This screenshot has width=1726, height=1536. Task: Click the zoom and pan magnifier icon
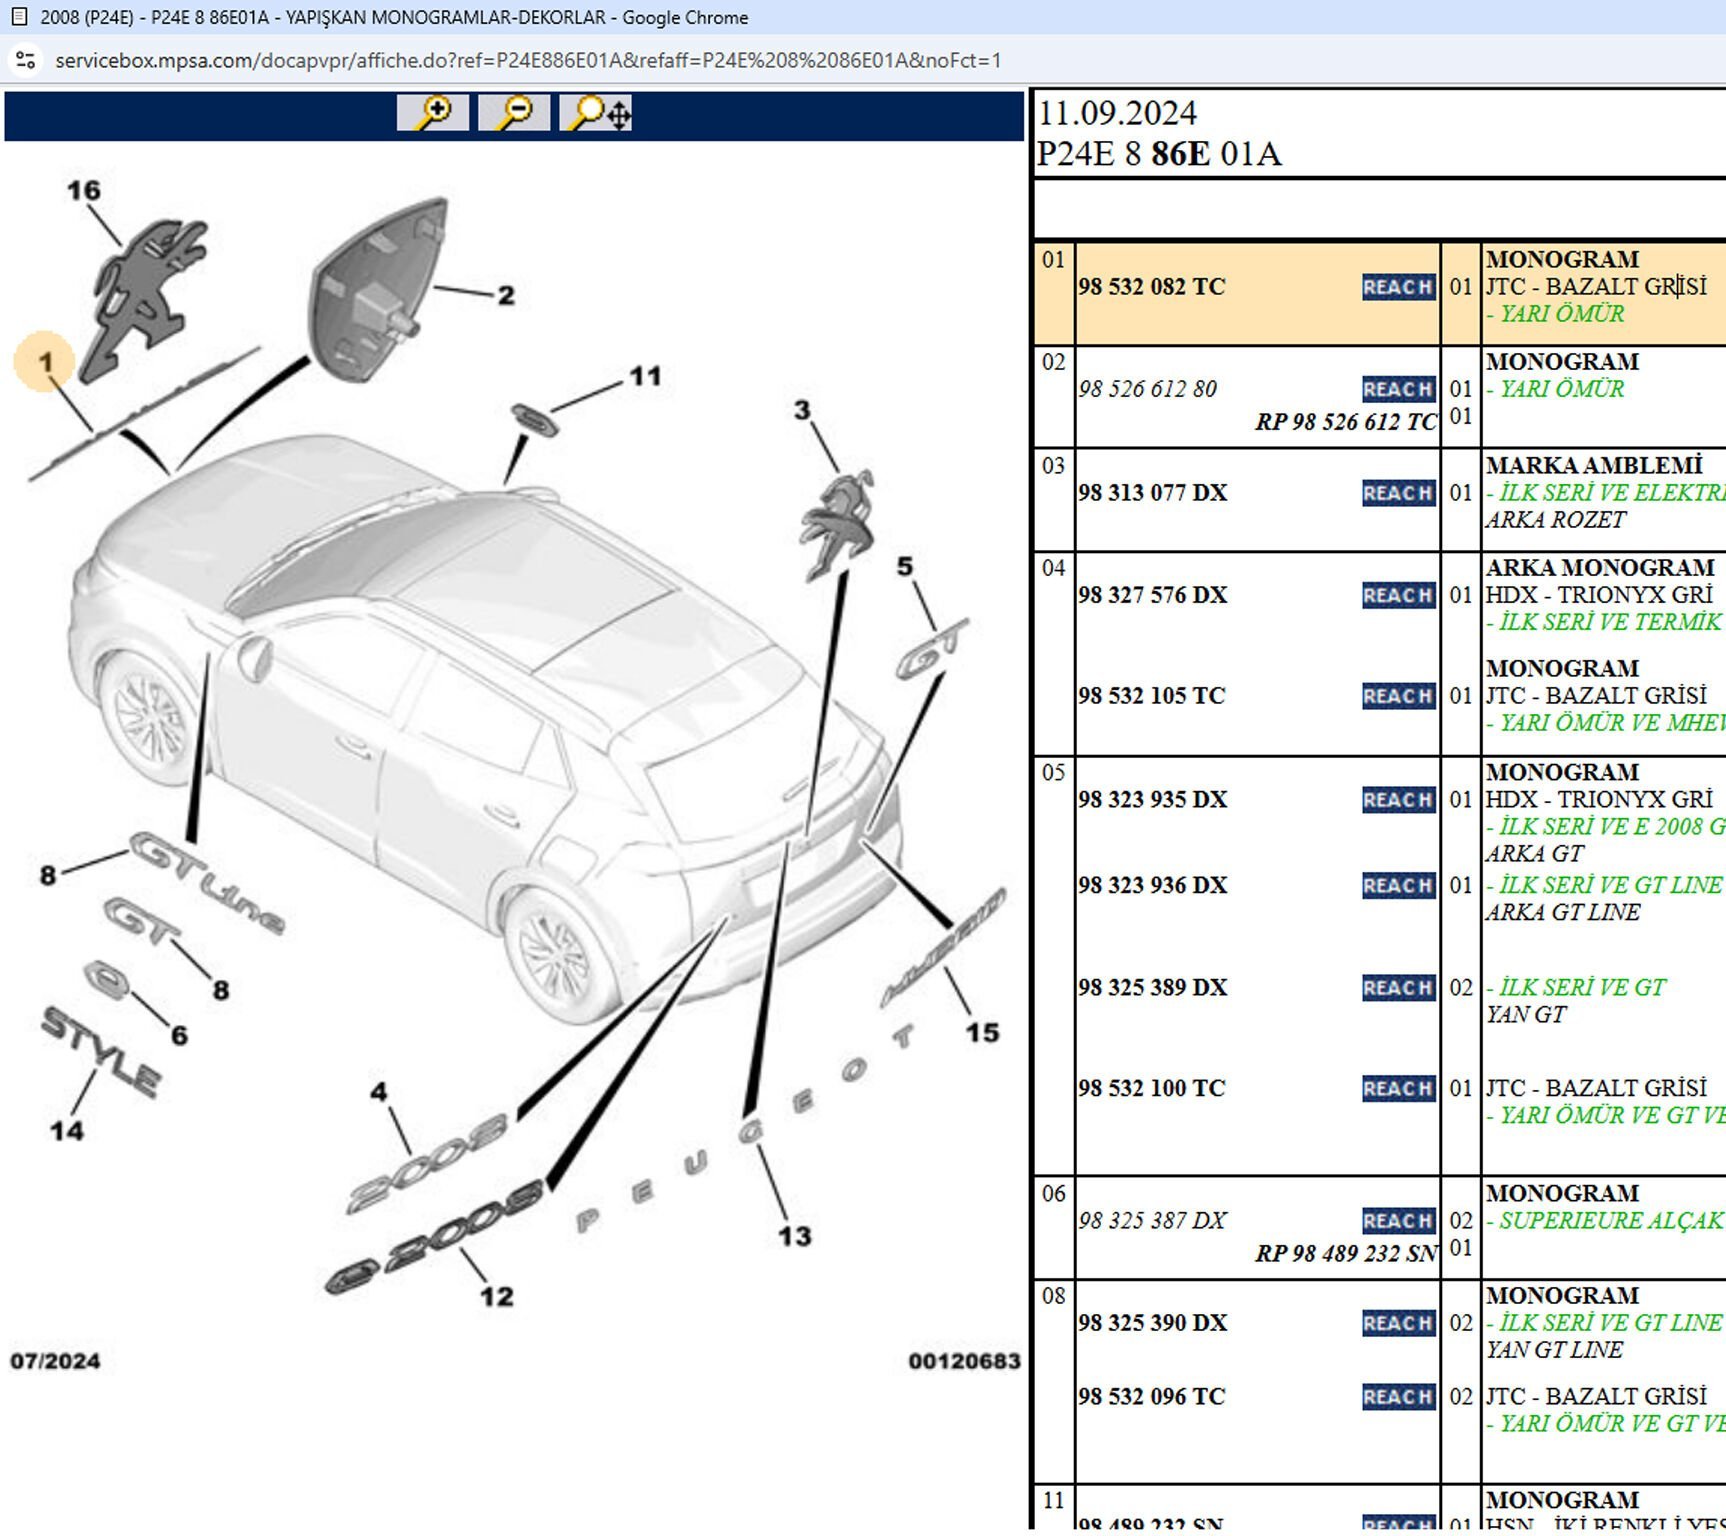tap(596, 113)
